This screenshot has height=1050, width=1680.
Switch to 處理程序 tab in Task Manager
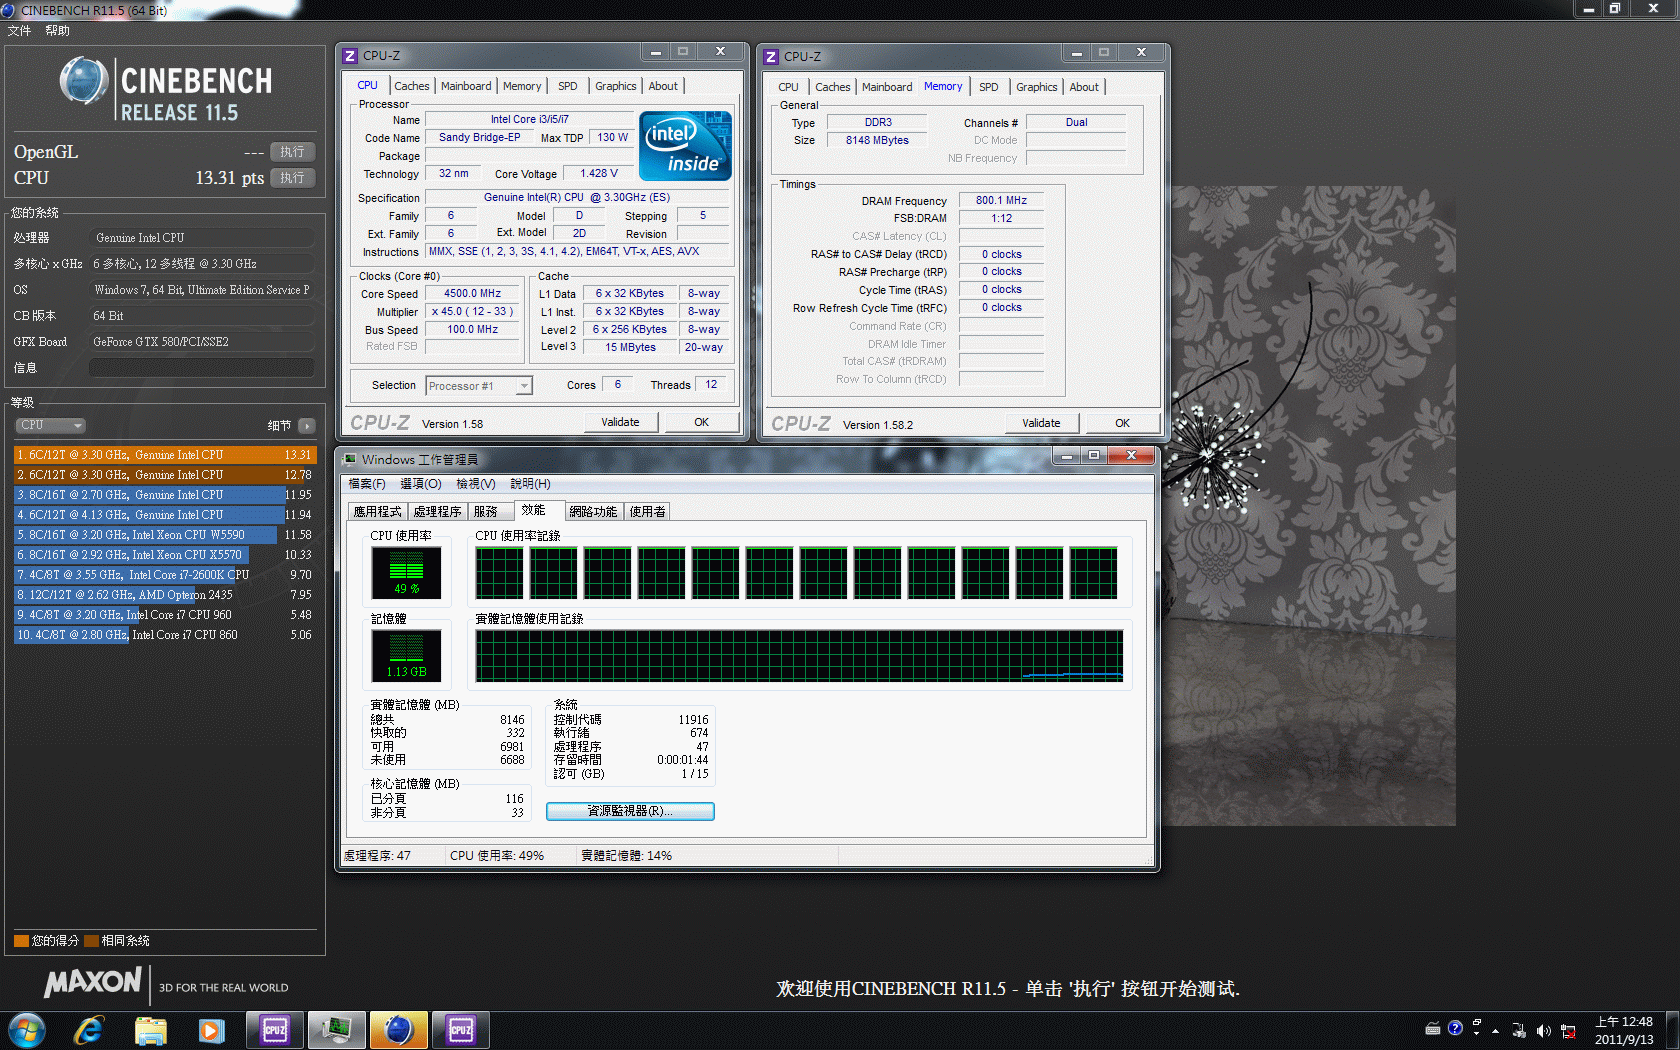pyautogui.click(x=438, y=511)
